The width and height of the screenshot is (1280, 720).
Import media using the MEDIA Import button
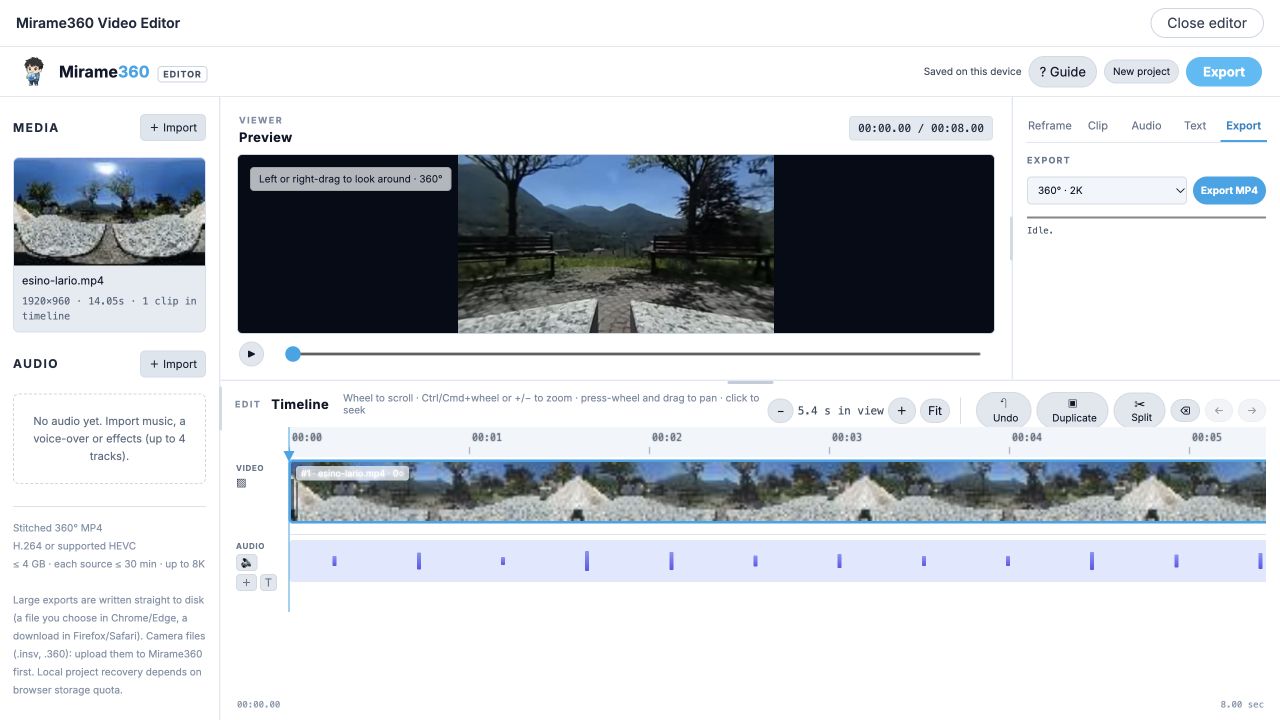pyautogui.click(x=173, y=128)
